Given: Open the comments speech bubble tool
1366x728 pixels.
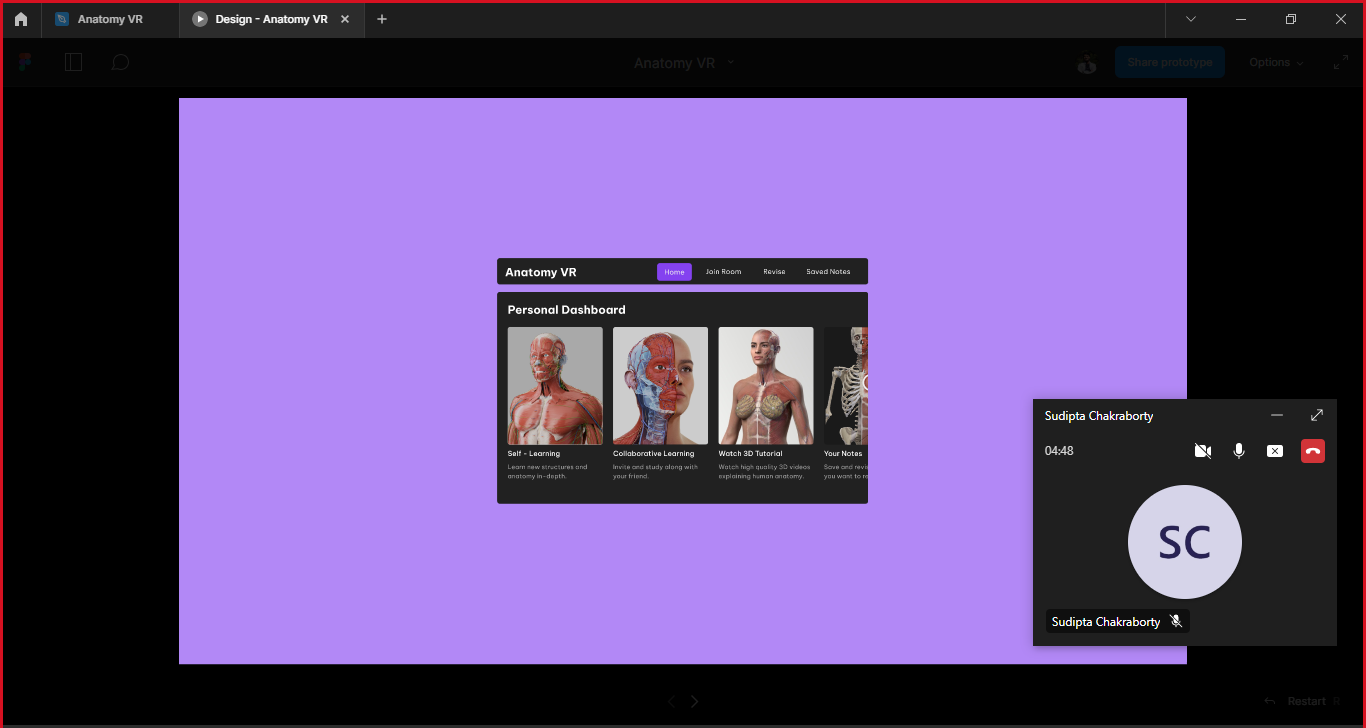Looking at the screenshot, I should tap(120, 62).
